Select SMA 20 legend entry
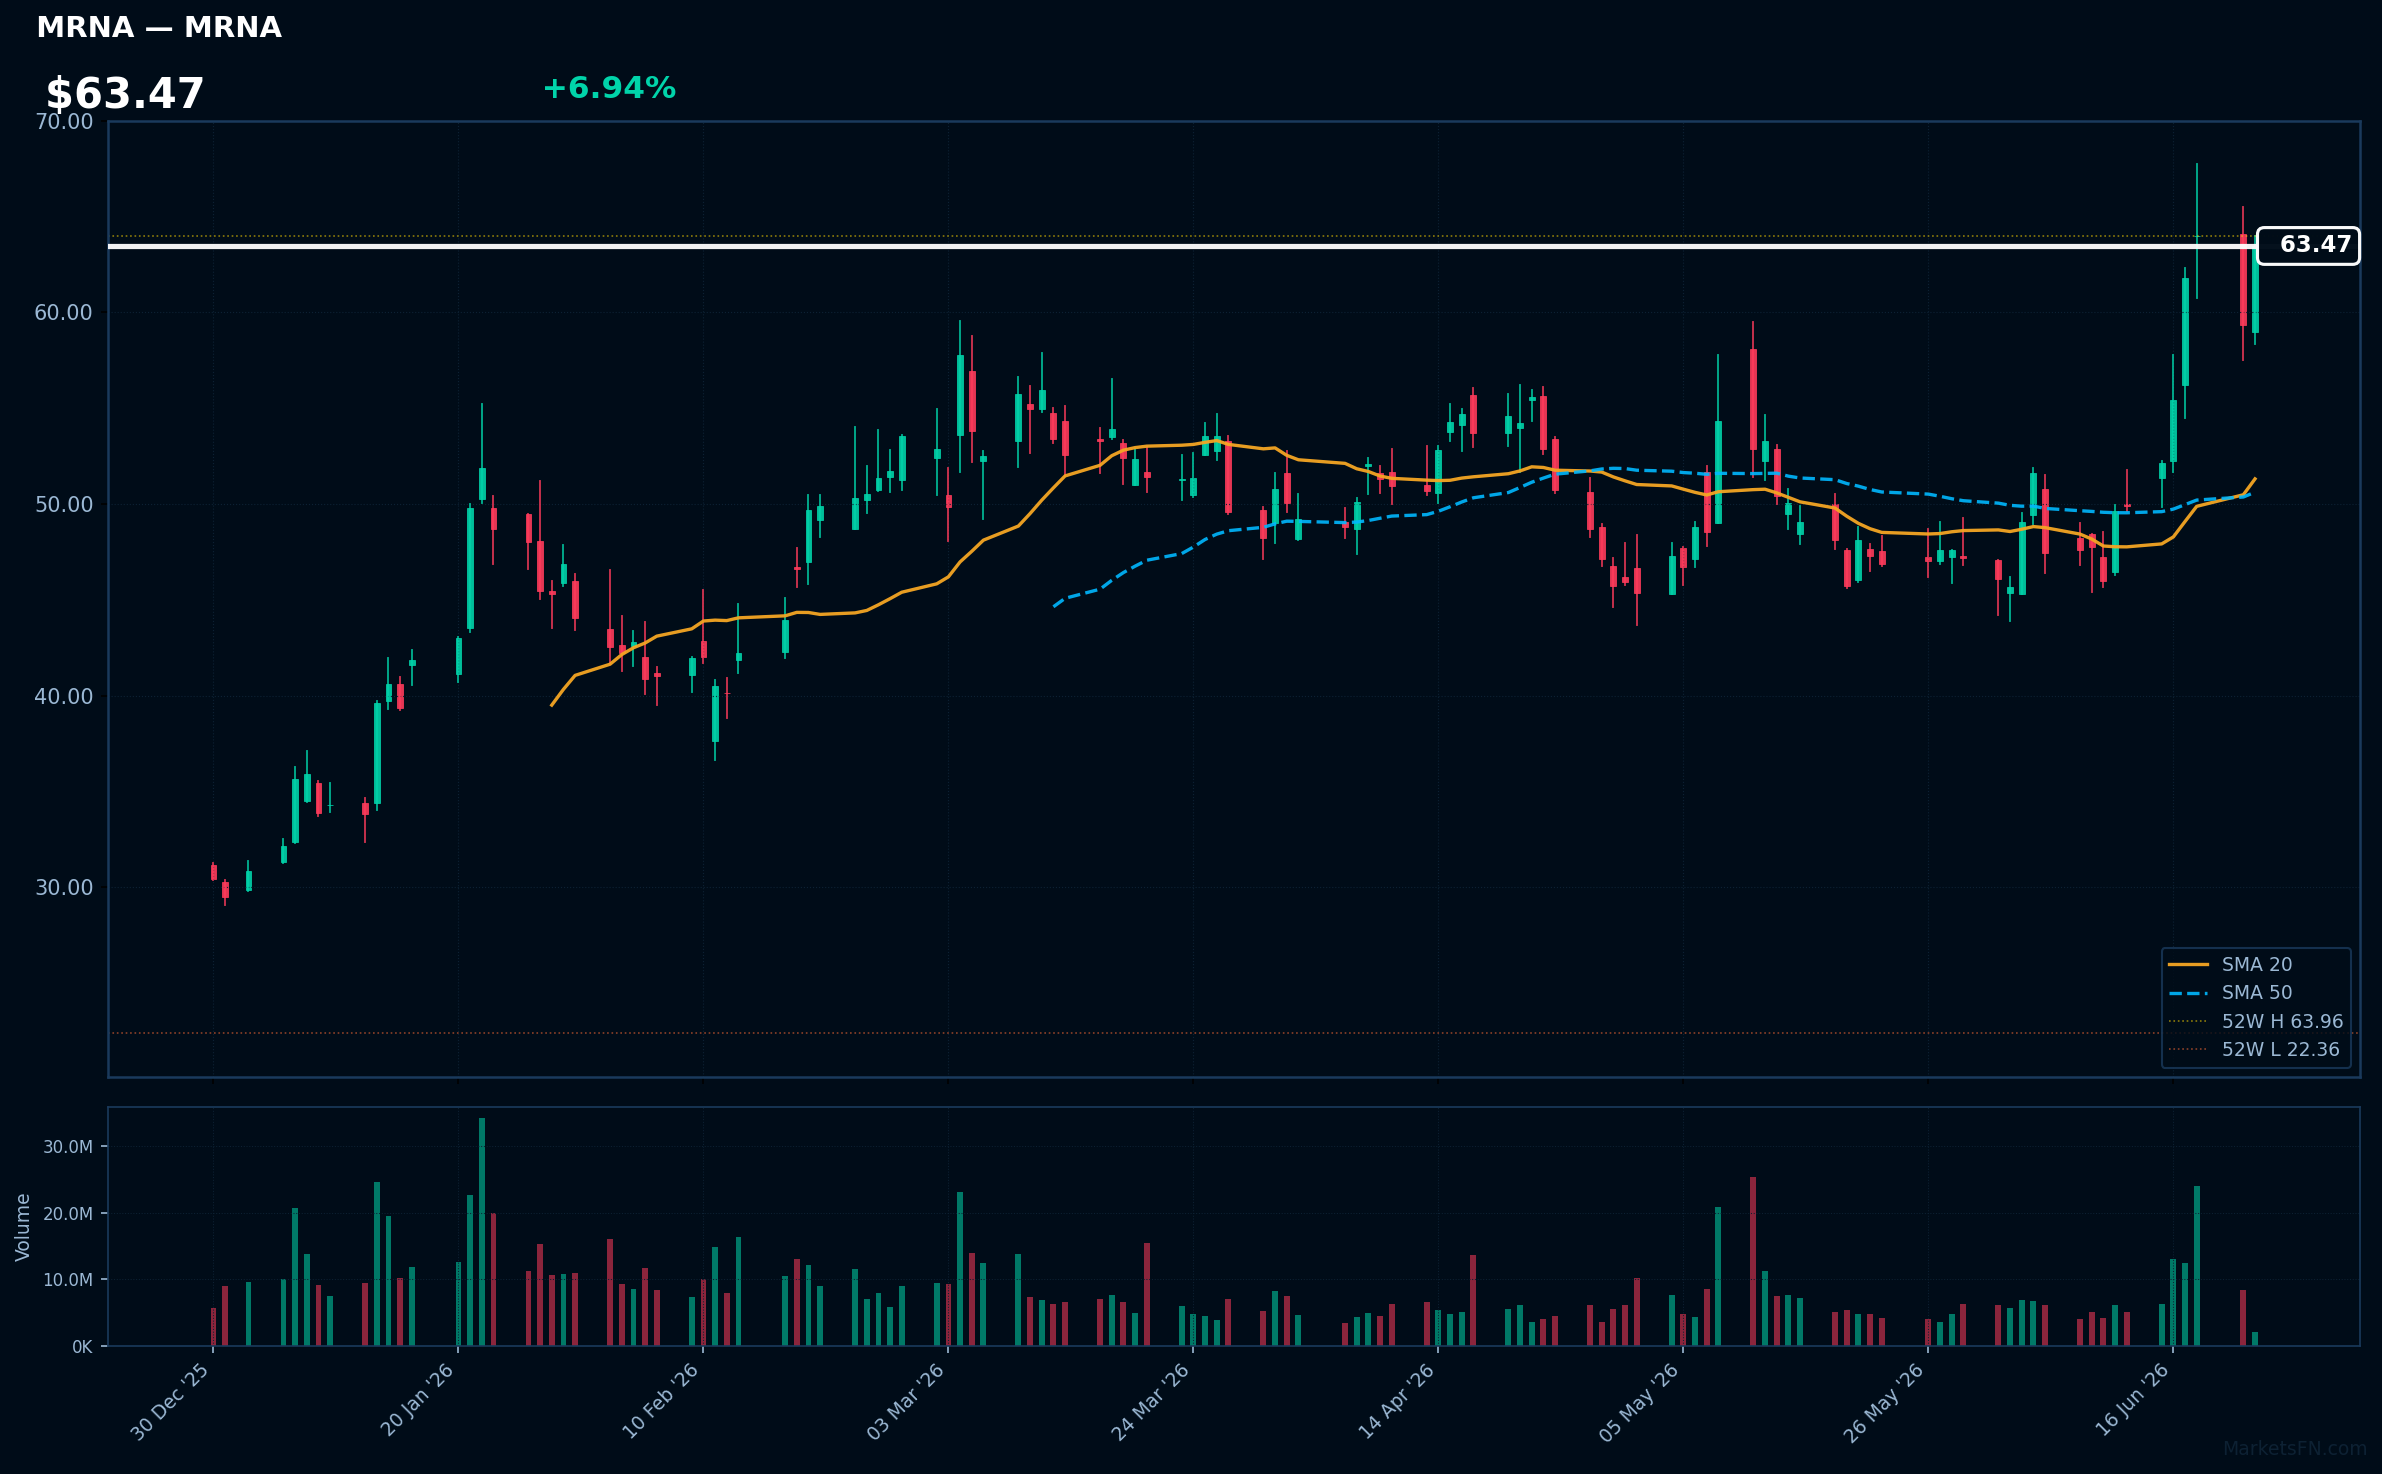Viewport: 2382px width, 1474px height. [2256, 965]
